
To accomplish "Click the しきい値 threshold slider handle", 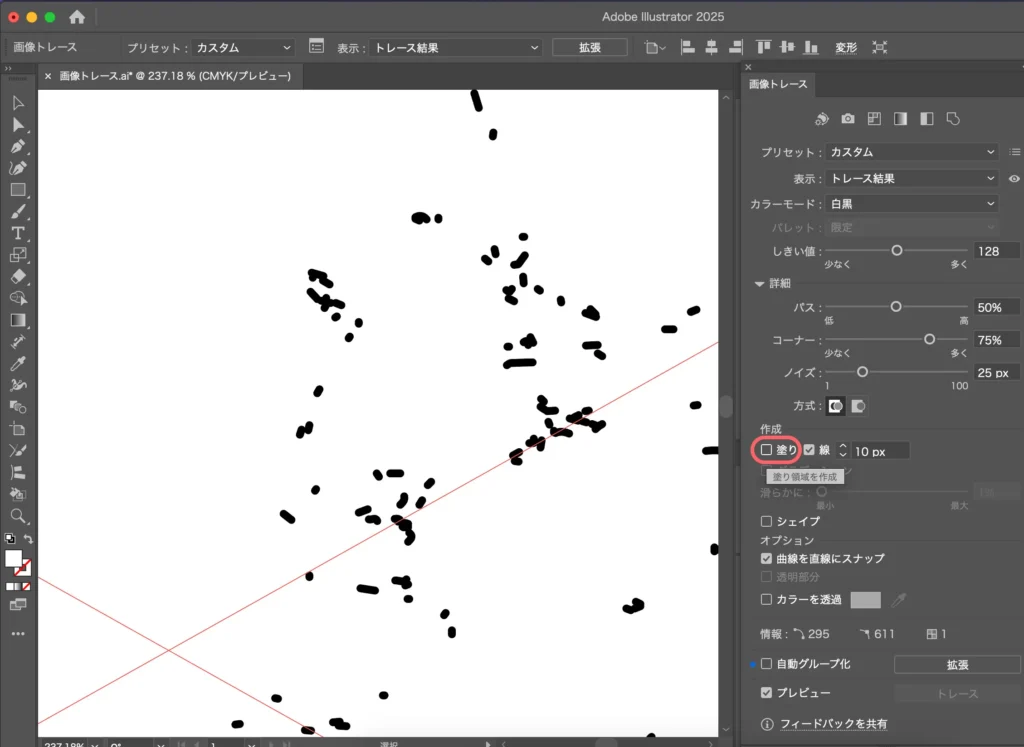I will pos(897,251).
